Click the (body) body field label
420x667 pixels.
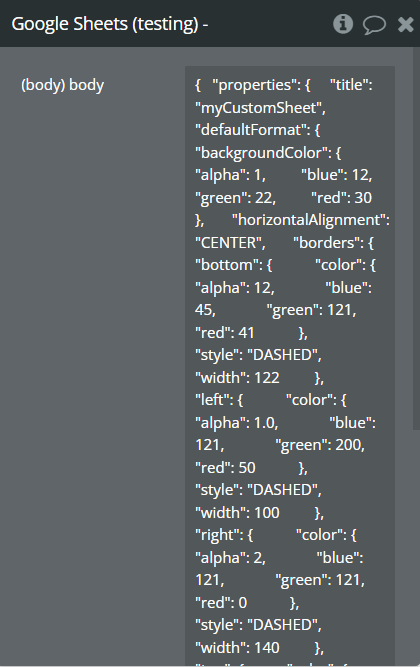[x=63, y=85]
